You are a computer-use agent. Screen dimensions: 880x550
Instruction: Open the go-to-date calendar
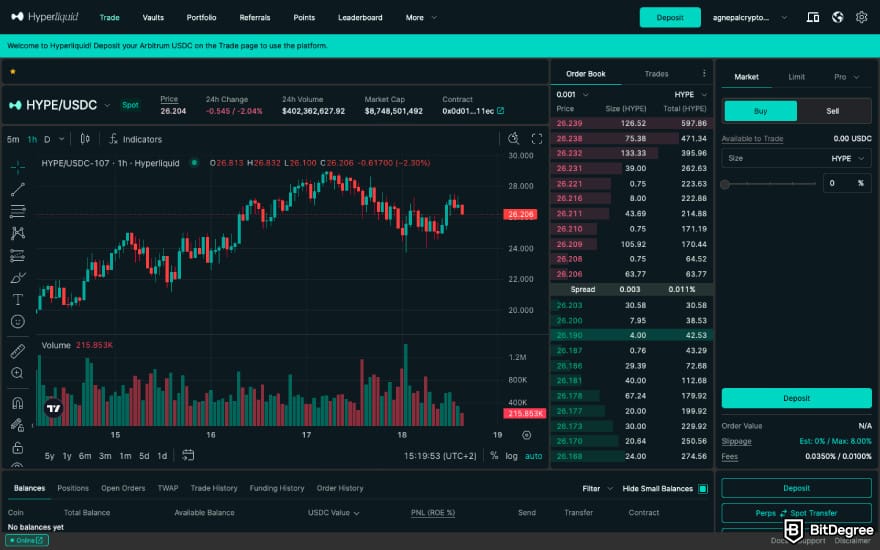pos(188,455)
